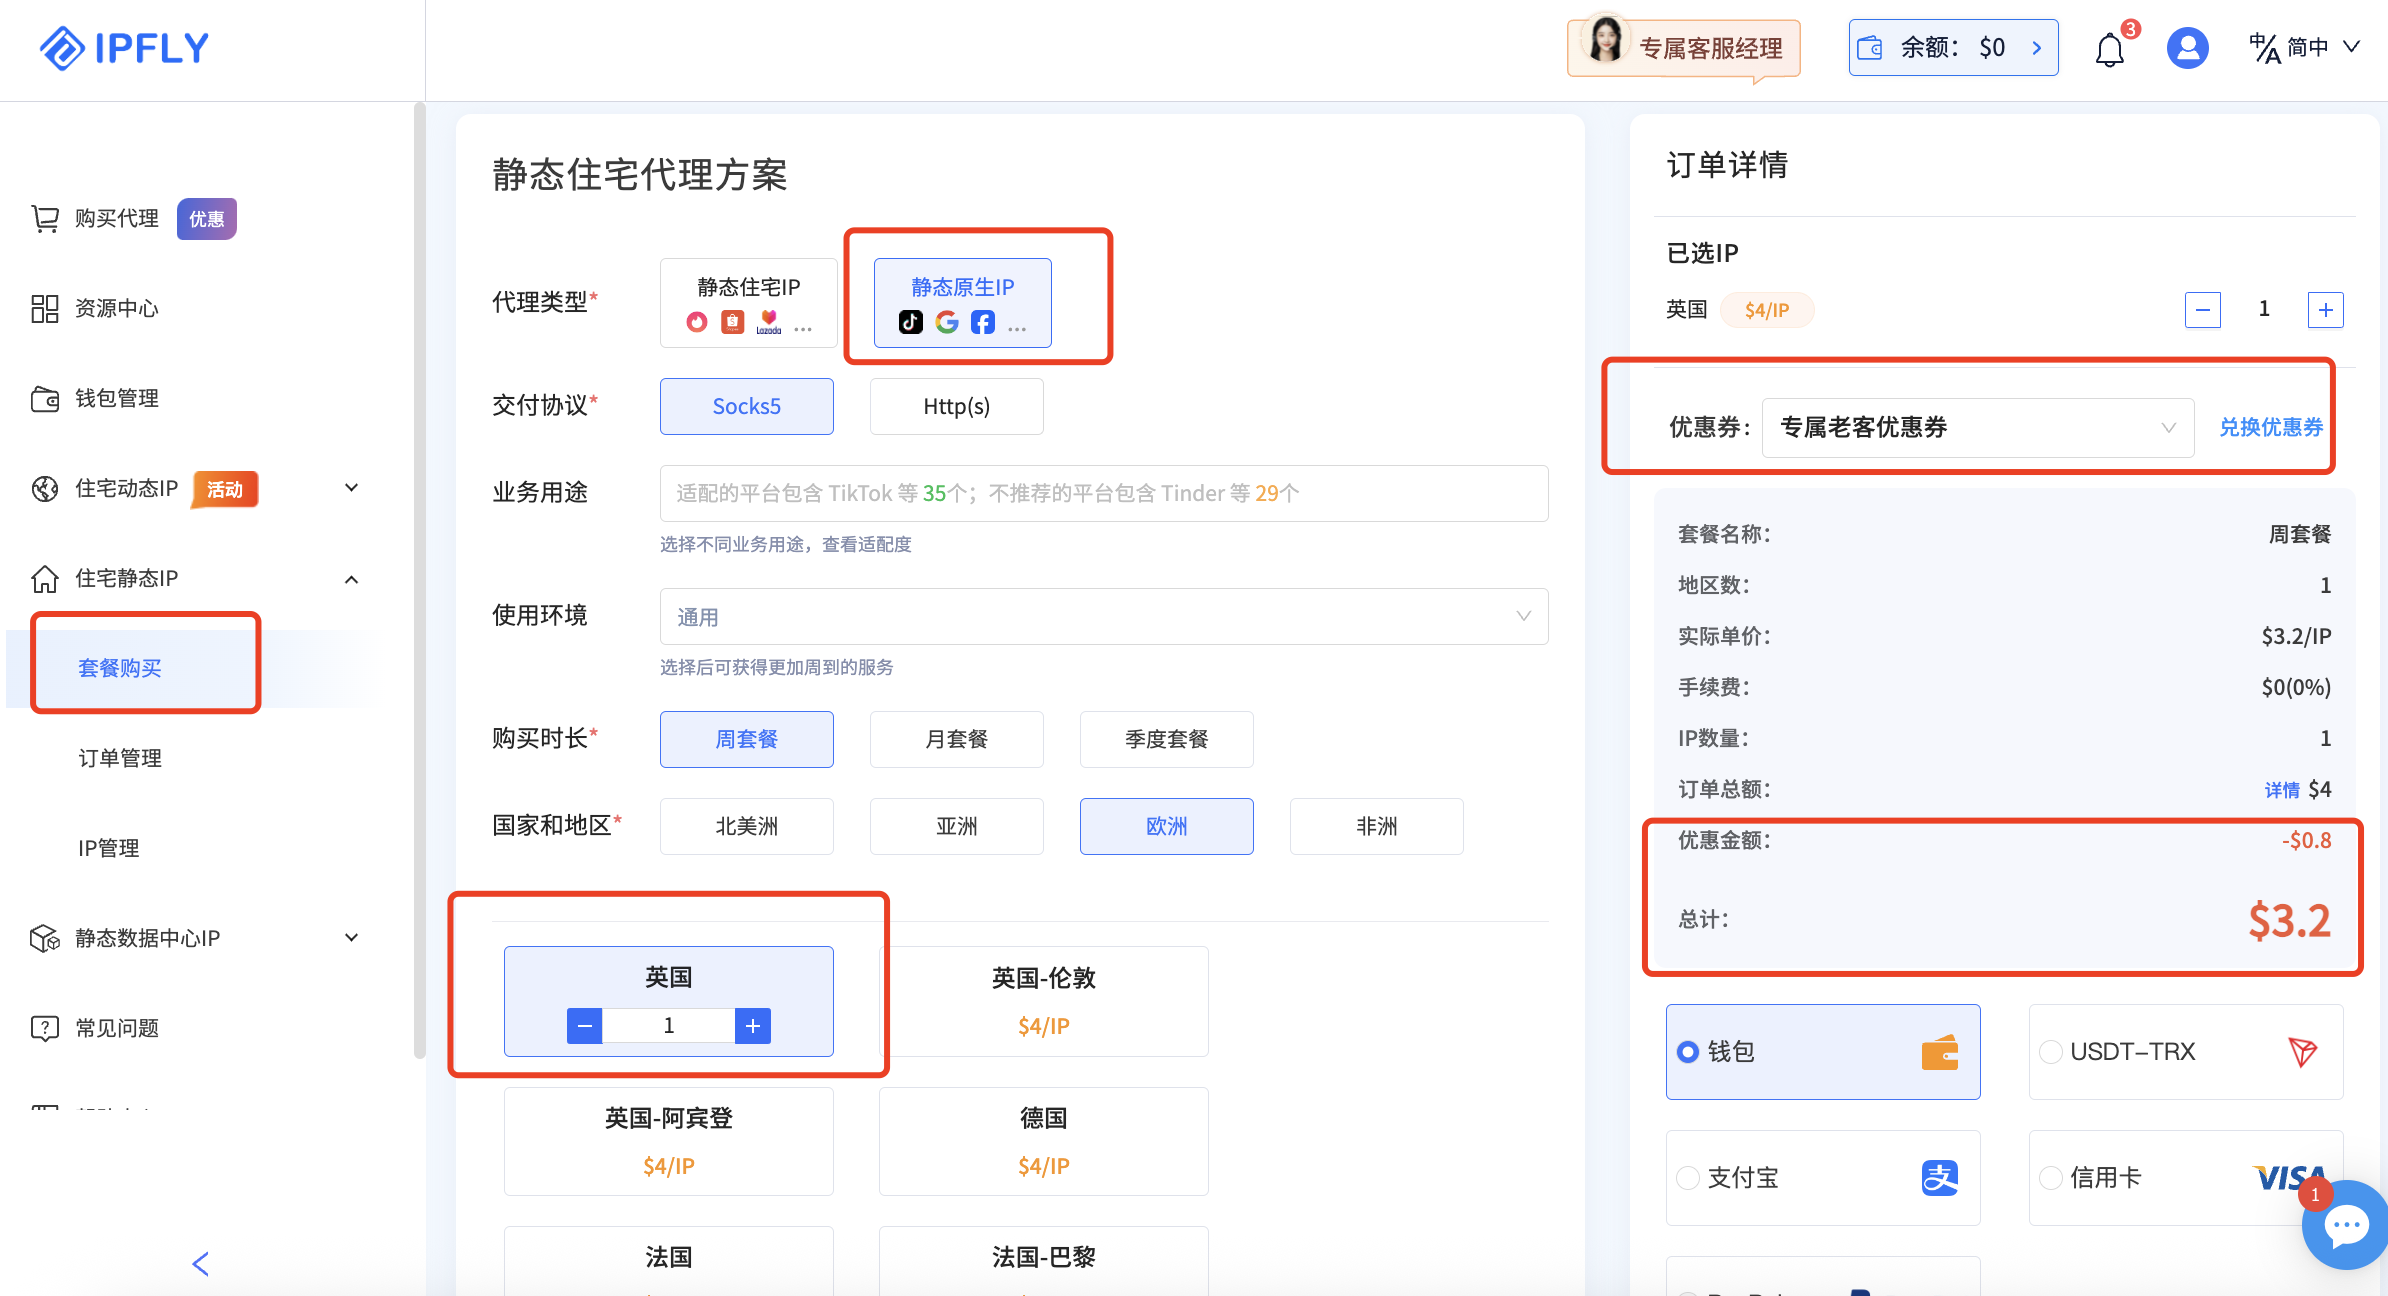Collapse sidebar using the left arrow icon
The image size is (2388, 1296).
click(200, 1264)
